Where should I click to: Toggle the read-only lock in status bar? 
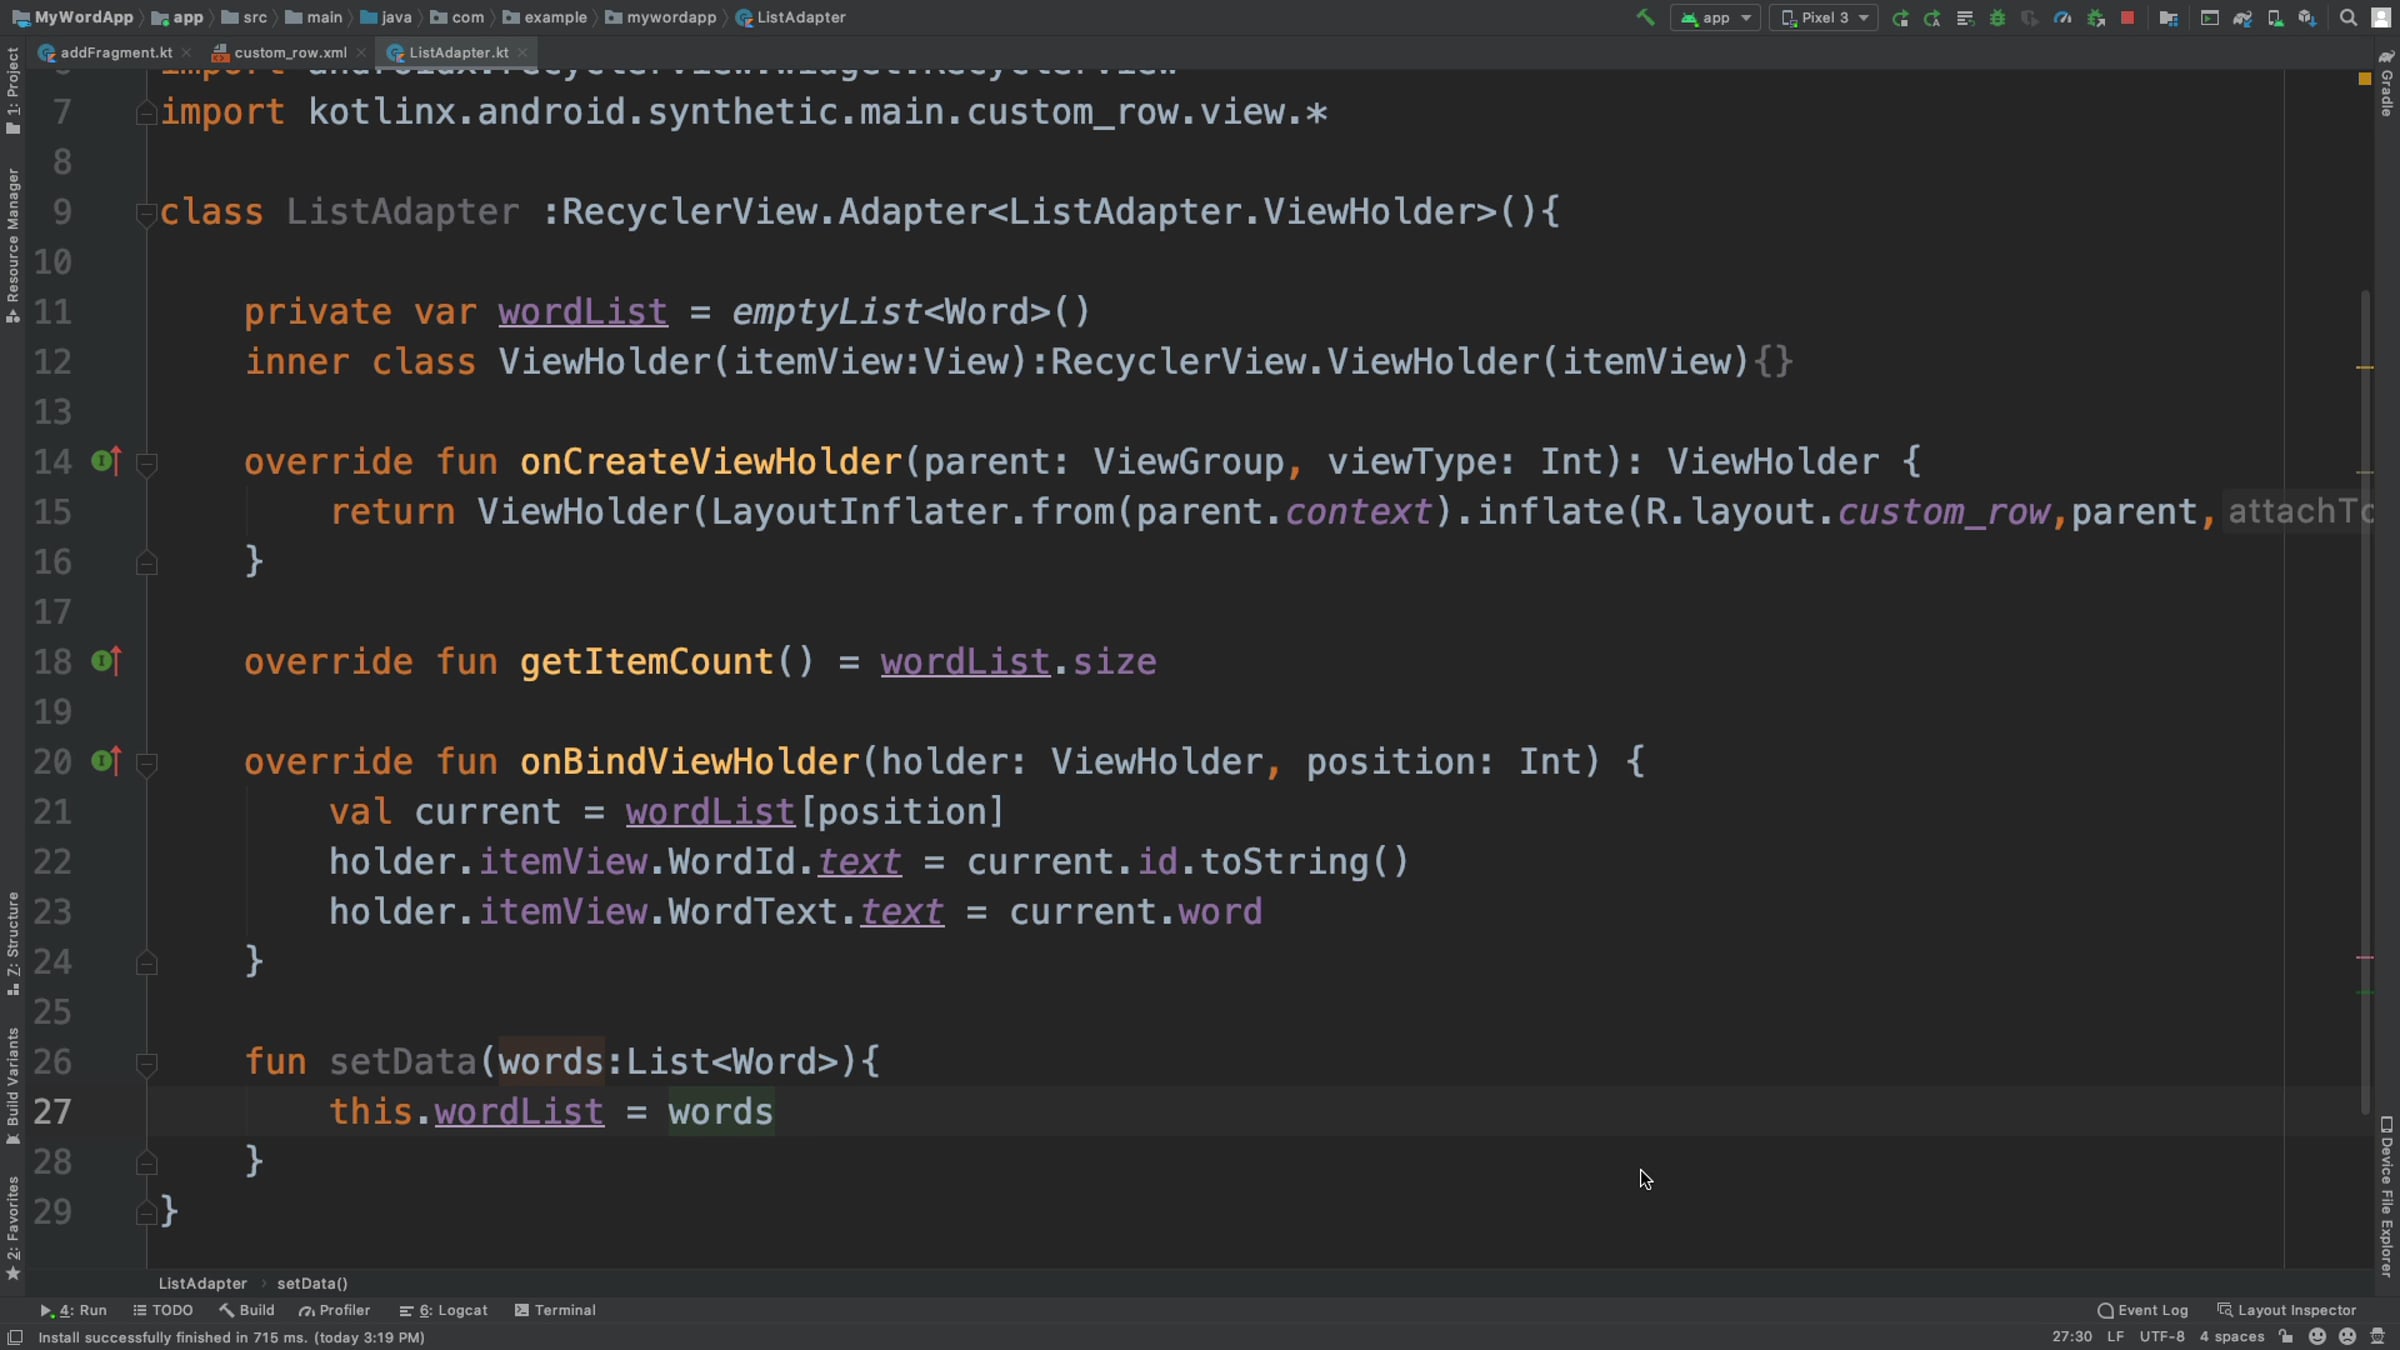2287,1336
